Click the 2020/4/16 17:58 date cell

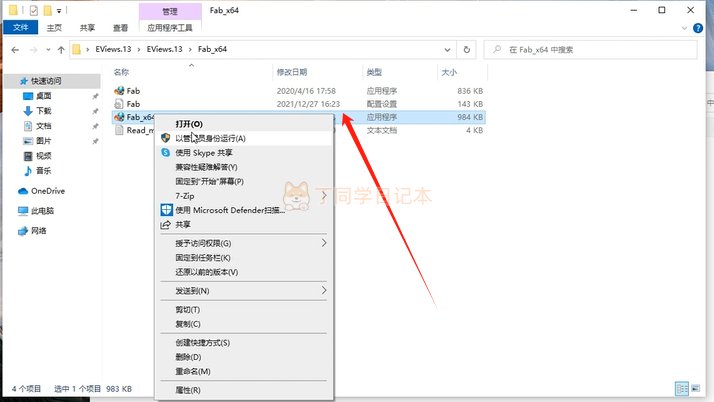click(x=306, y=91)
